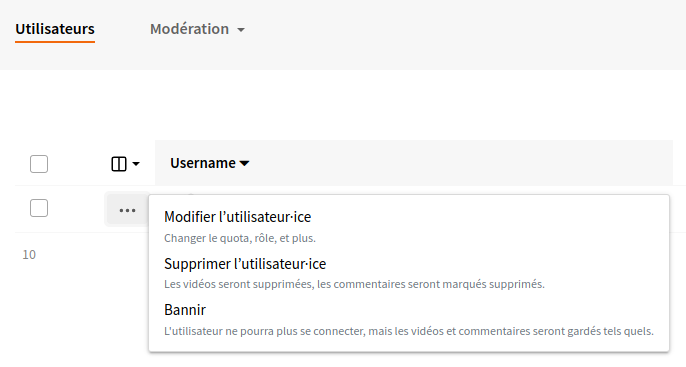
Task: Click the 10 rows count below table
Action: [29, 255]
